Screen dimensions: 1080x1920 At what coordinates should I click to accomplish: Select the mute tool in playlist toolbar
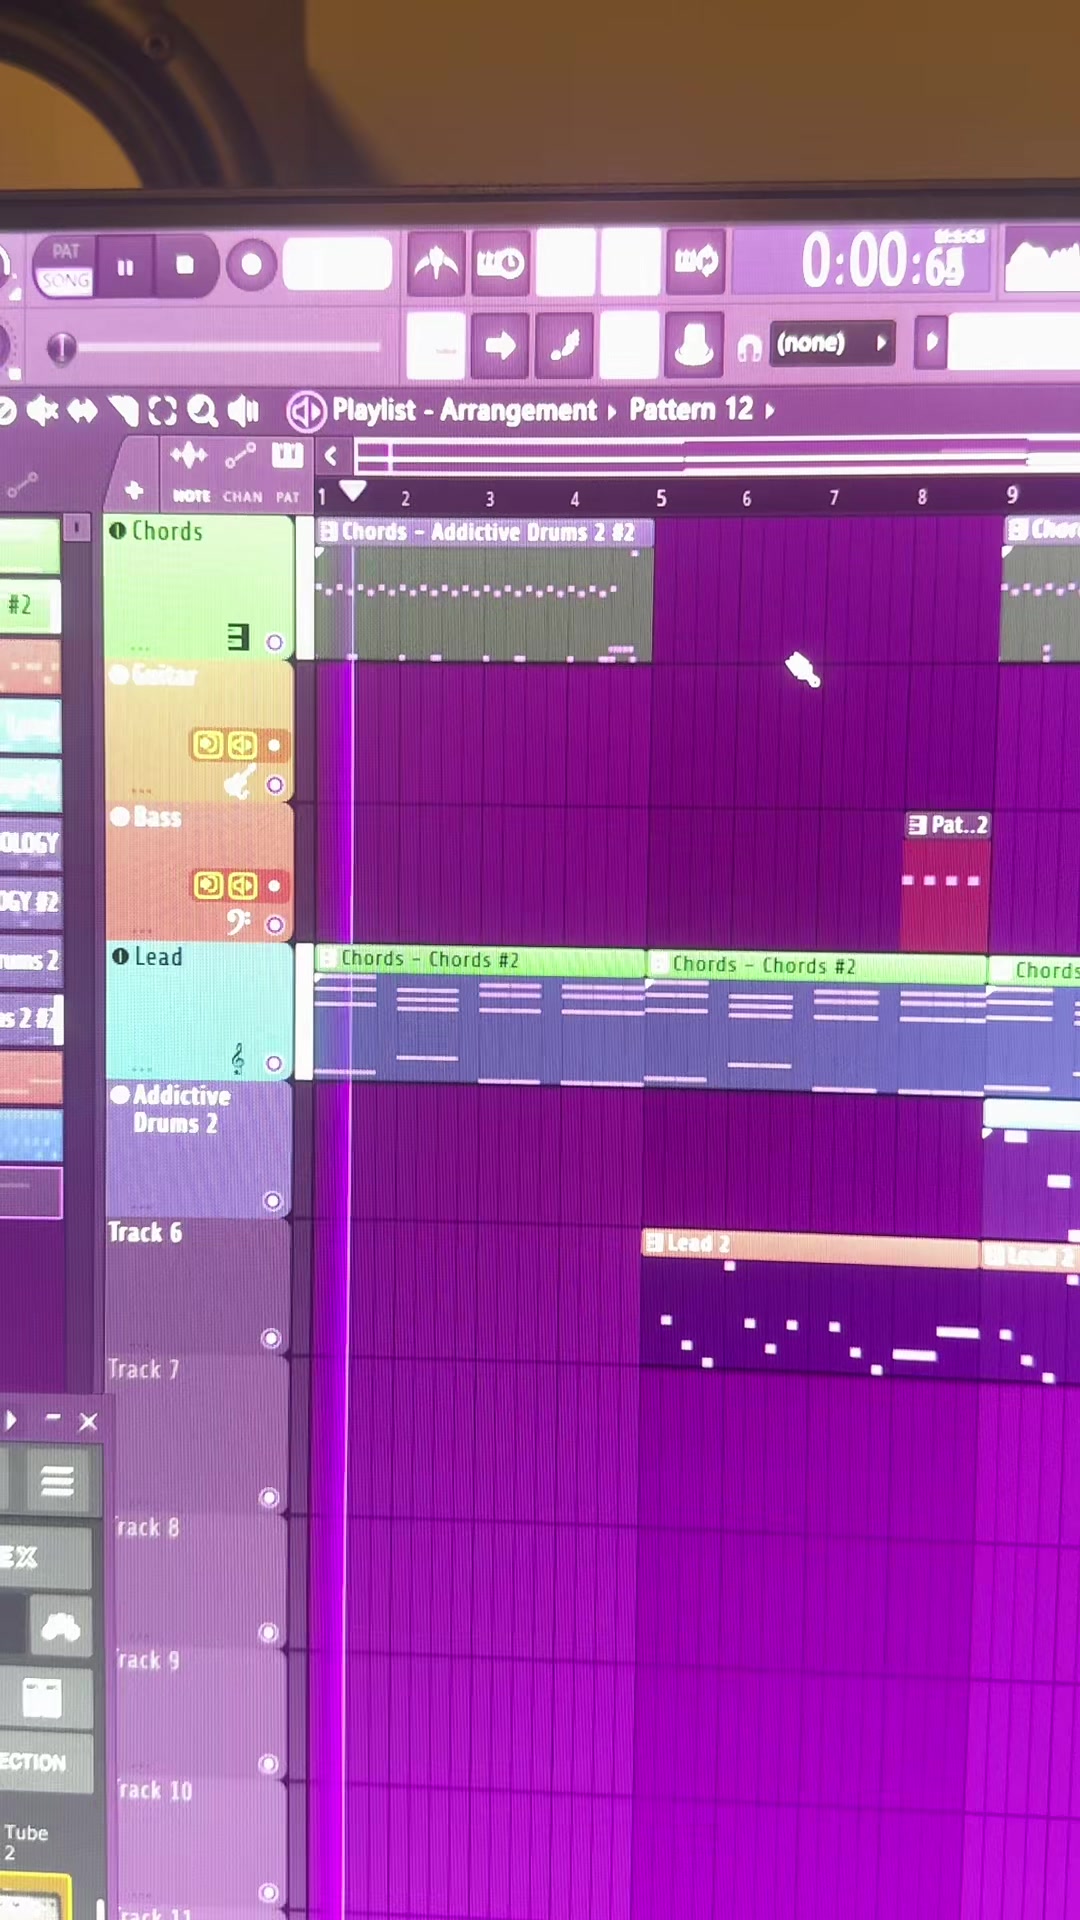(x=42, y=410)
